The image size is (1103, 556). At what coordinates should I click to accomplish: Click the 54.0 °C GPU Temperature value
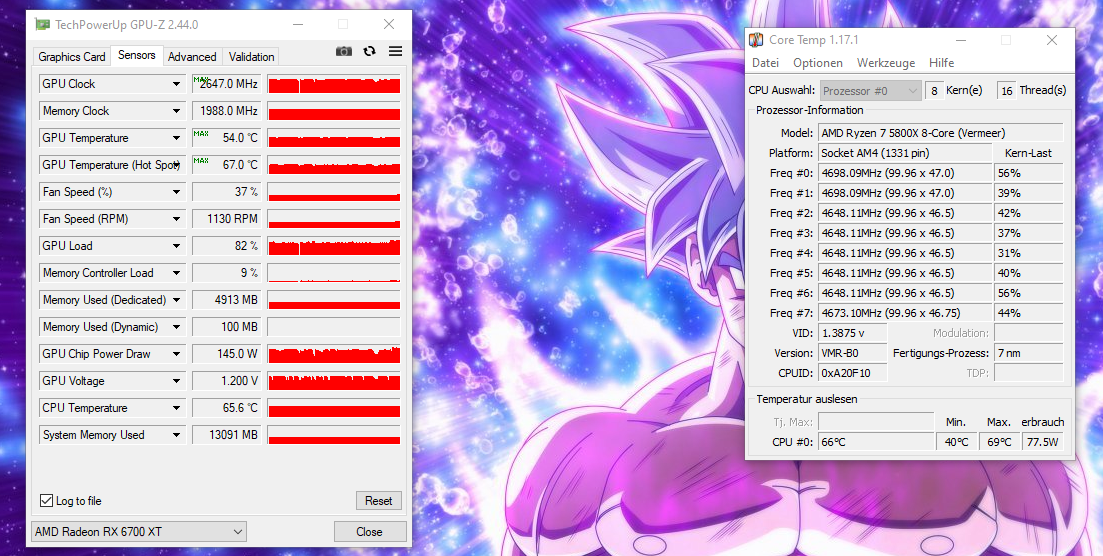[226, 138]
